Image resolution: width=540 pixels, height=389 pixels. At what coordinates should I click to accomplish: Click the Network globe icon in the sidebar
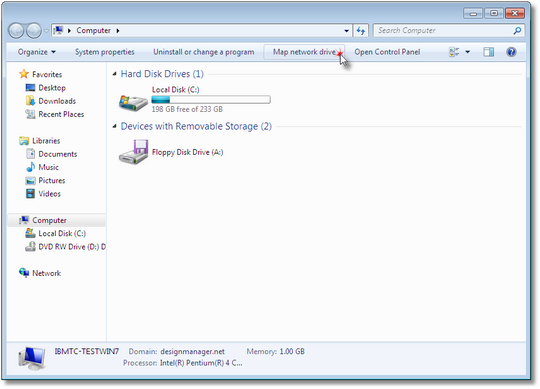tap(24, 273)
